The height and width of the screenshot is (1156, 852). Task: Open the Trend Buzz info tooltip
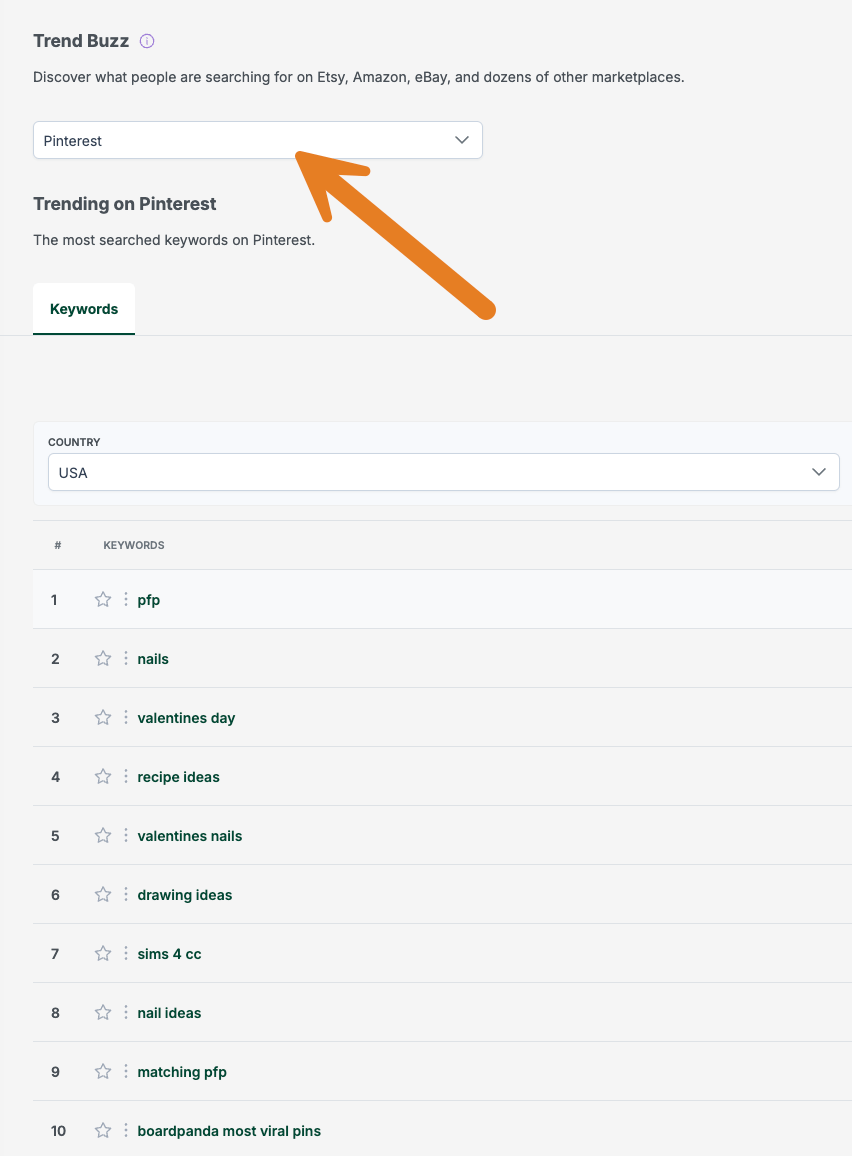pos(146,41)
